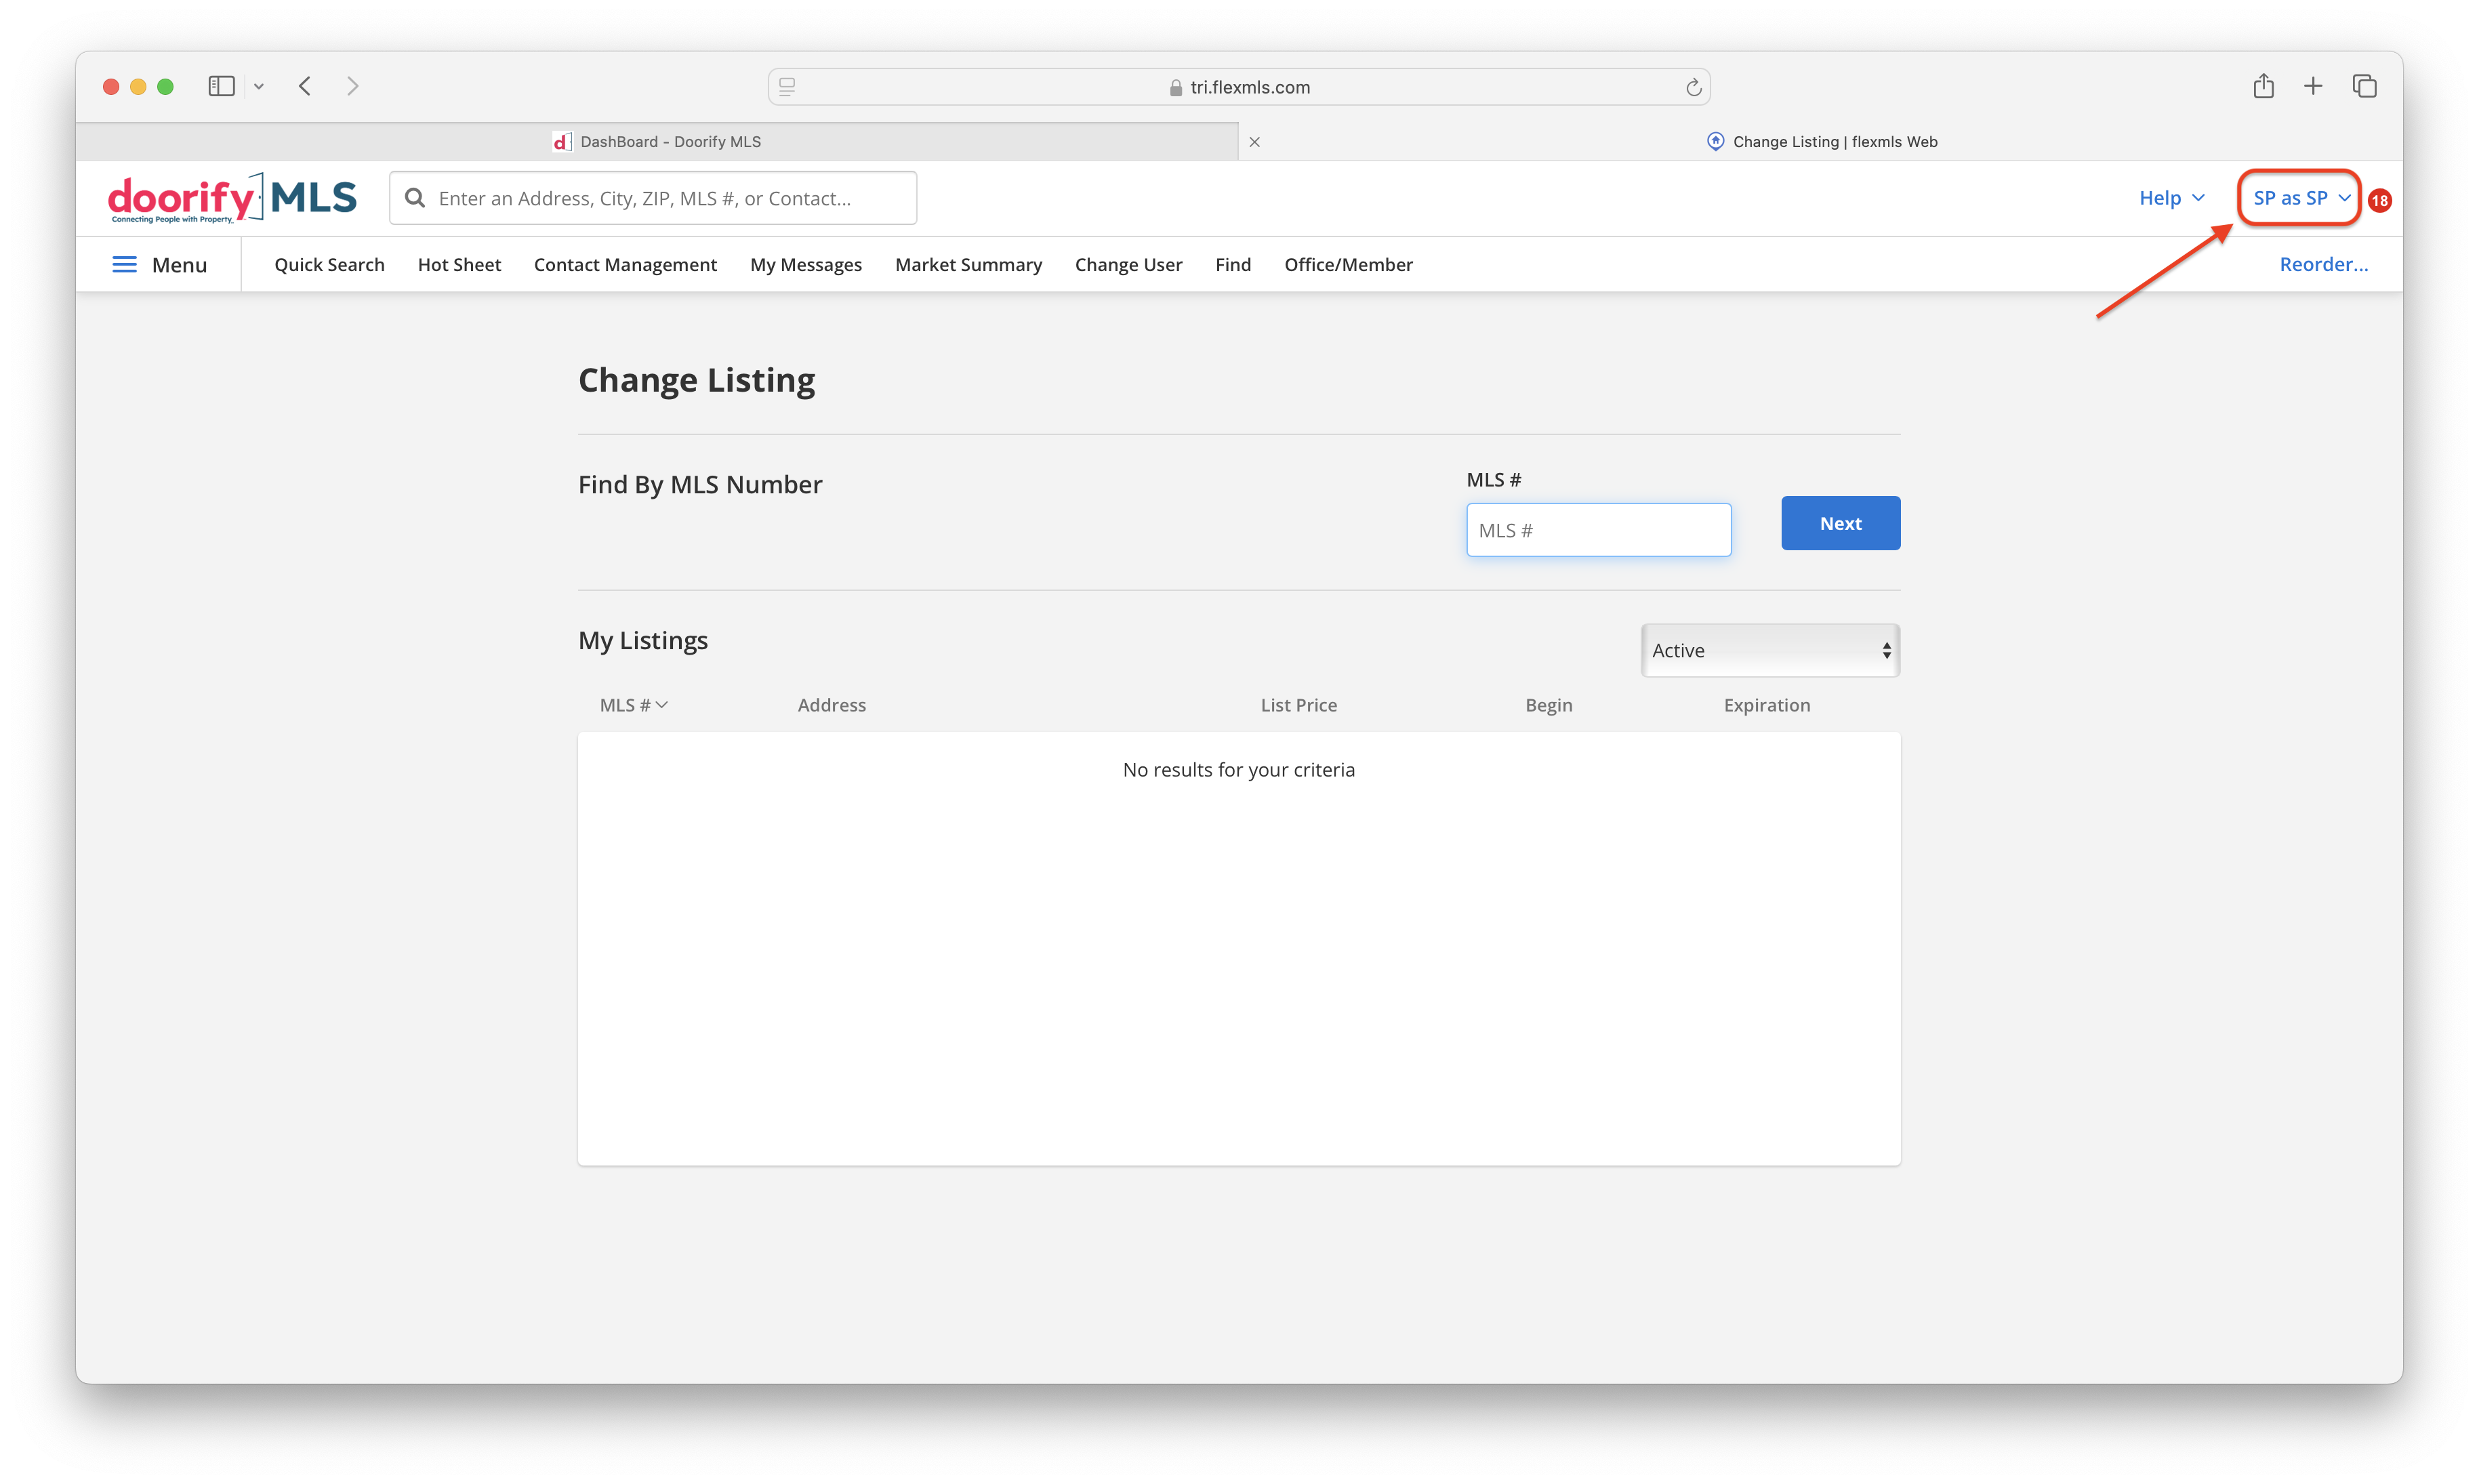Click Safari's share icon
This screenshot has width=2479, height=1484.
[x=2263, y=86]
